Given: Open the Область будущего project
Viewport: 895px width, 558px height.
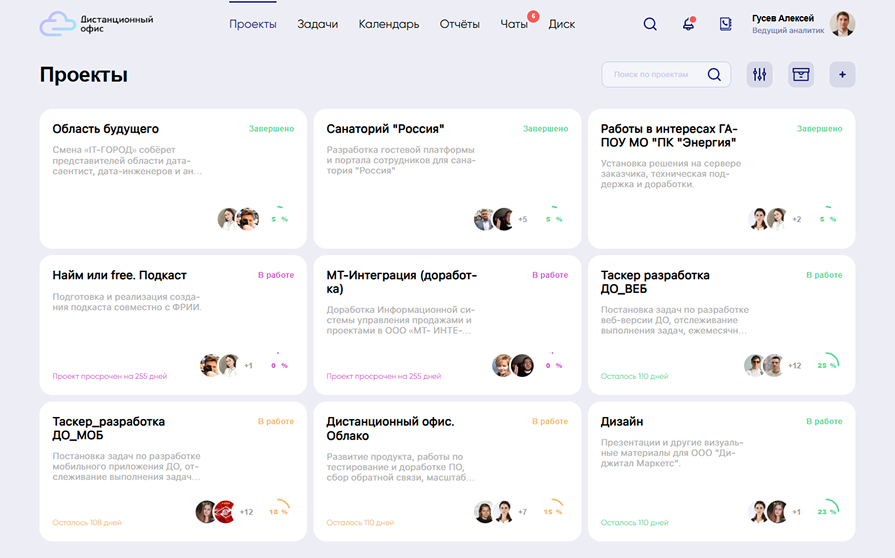Looking at the screenshot, I should 105,129.
